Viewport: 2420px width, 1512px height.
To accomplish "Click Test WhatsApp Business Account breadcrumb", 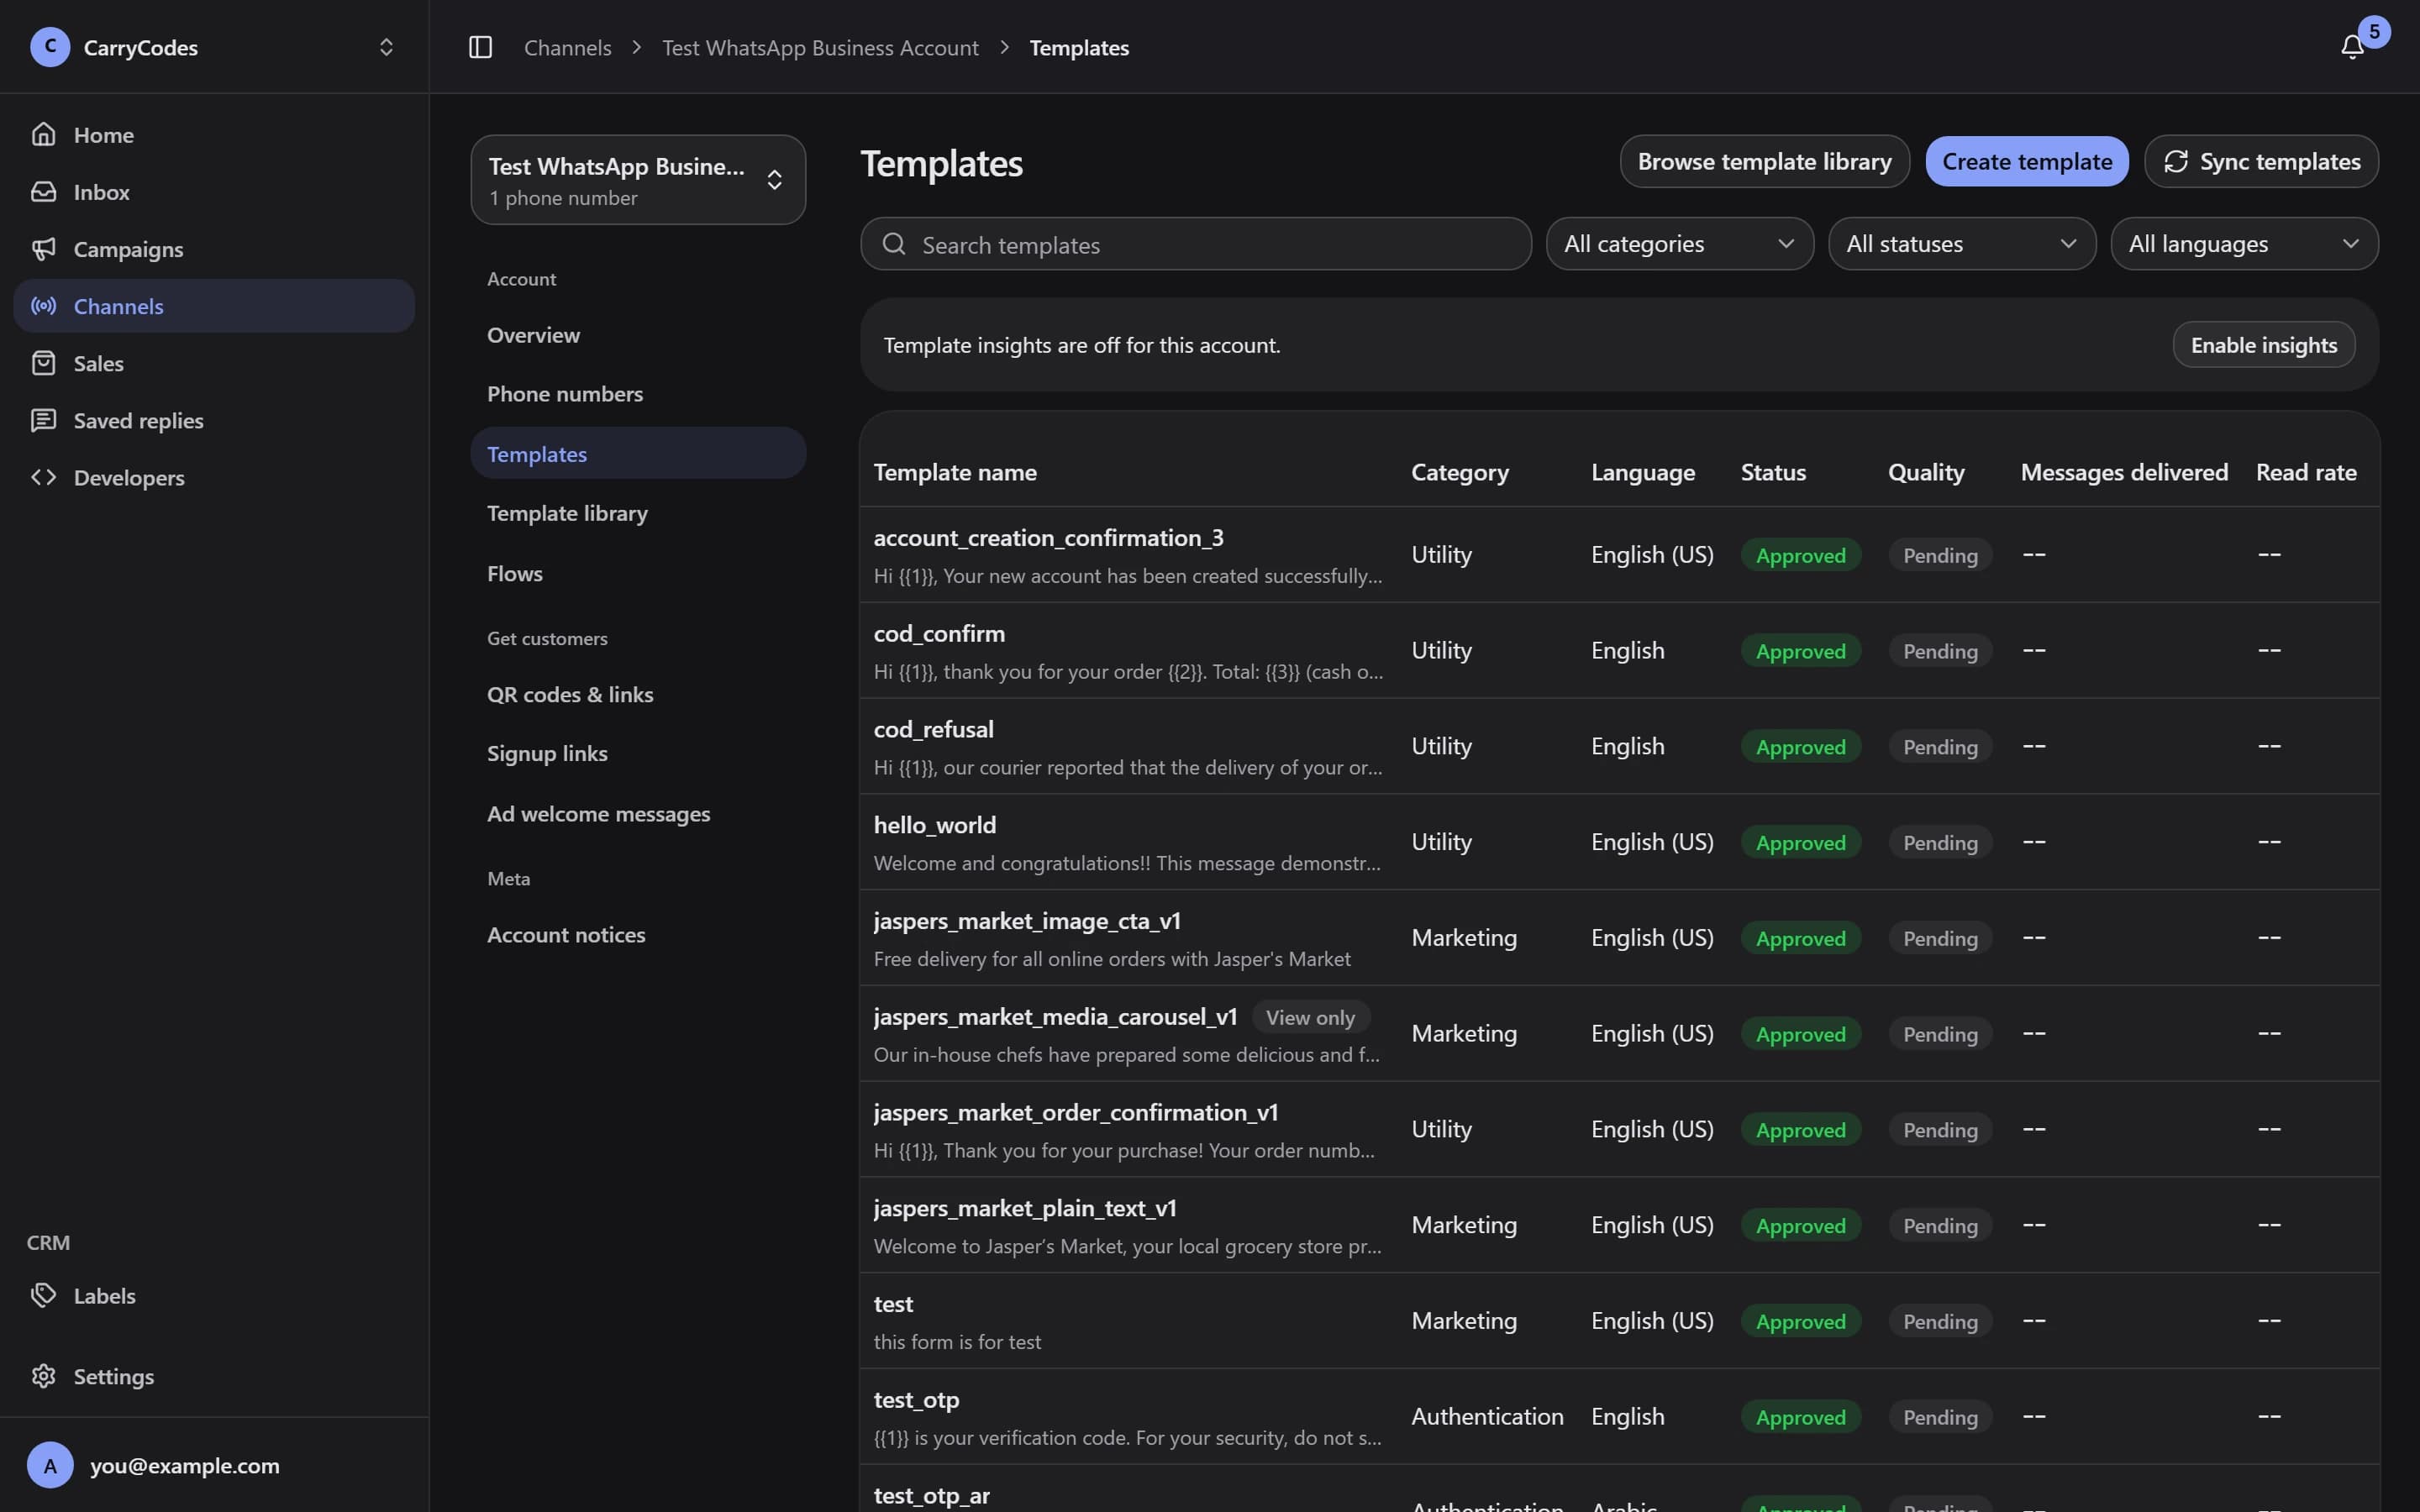I will pos(820,47).
